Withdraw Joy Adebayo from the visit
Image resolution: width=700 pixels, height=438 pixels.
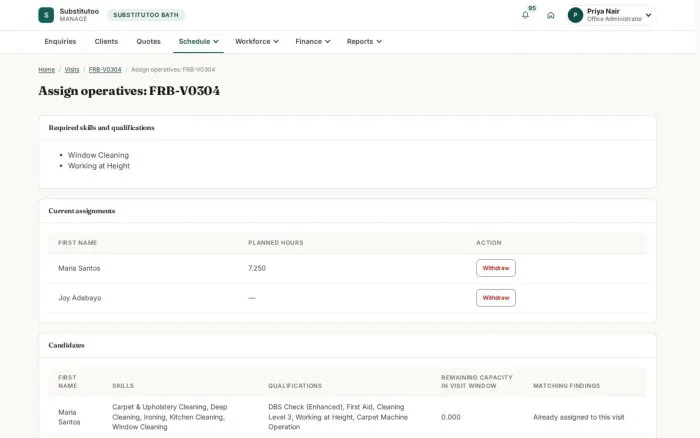[x=496, y=298]
